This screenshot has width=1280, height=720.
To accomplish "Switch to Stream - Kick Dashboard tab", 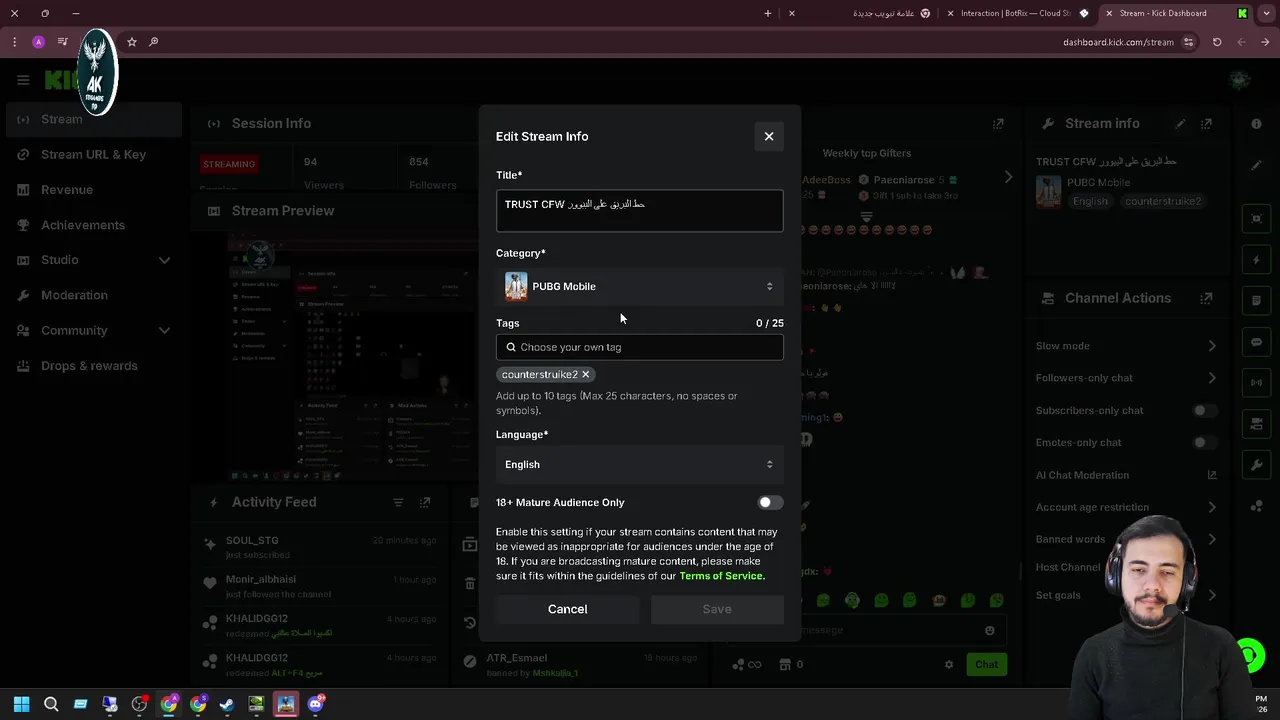I will (x=1175, y=13).
